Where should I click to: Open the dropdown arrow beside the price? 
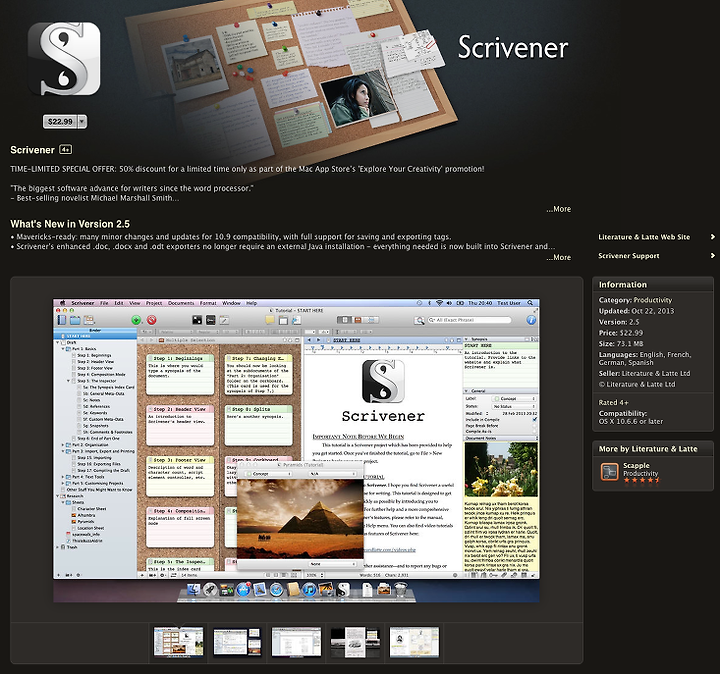[x=82, y=122]
